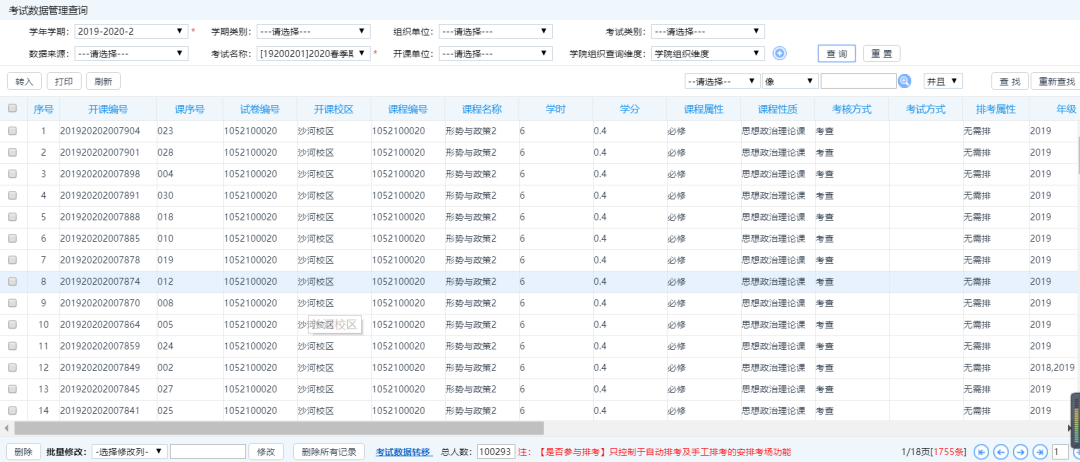Click the 转入 button

pos(25,81)
